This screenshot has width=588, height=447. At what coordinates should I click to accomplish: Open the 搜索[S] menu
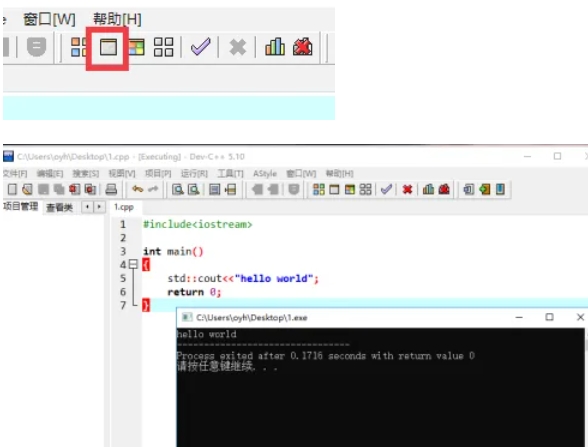86,174
